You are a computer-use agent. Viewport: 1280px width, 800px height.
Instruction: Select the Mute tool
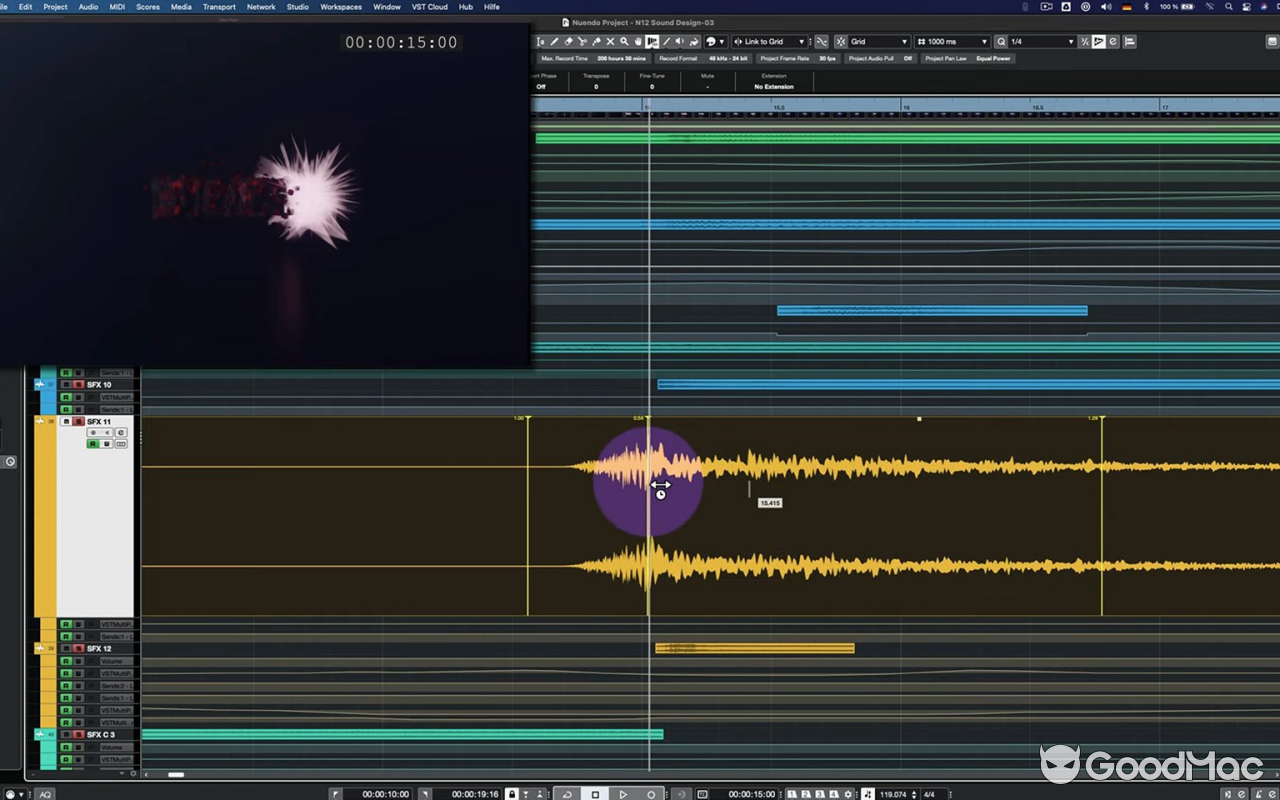coord(611,41)
